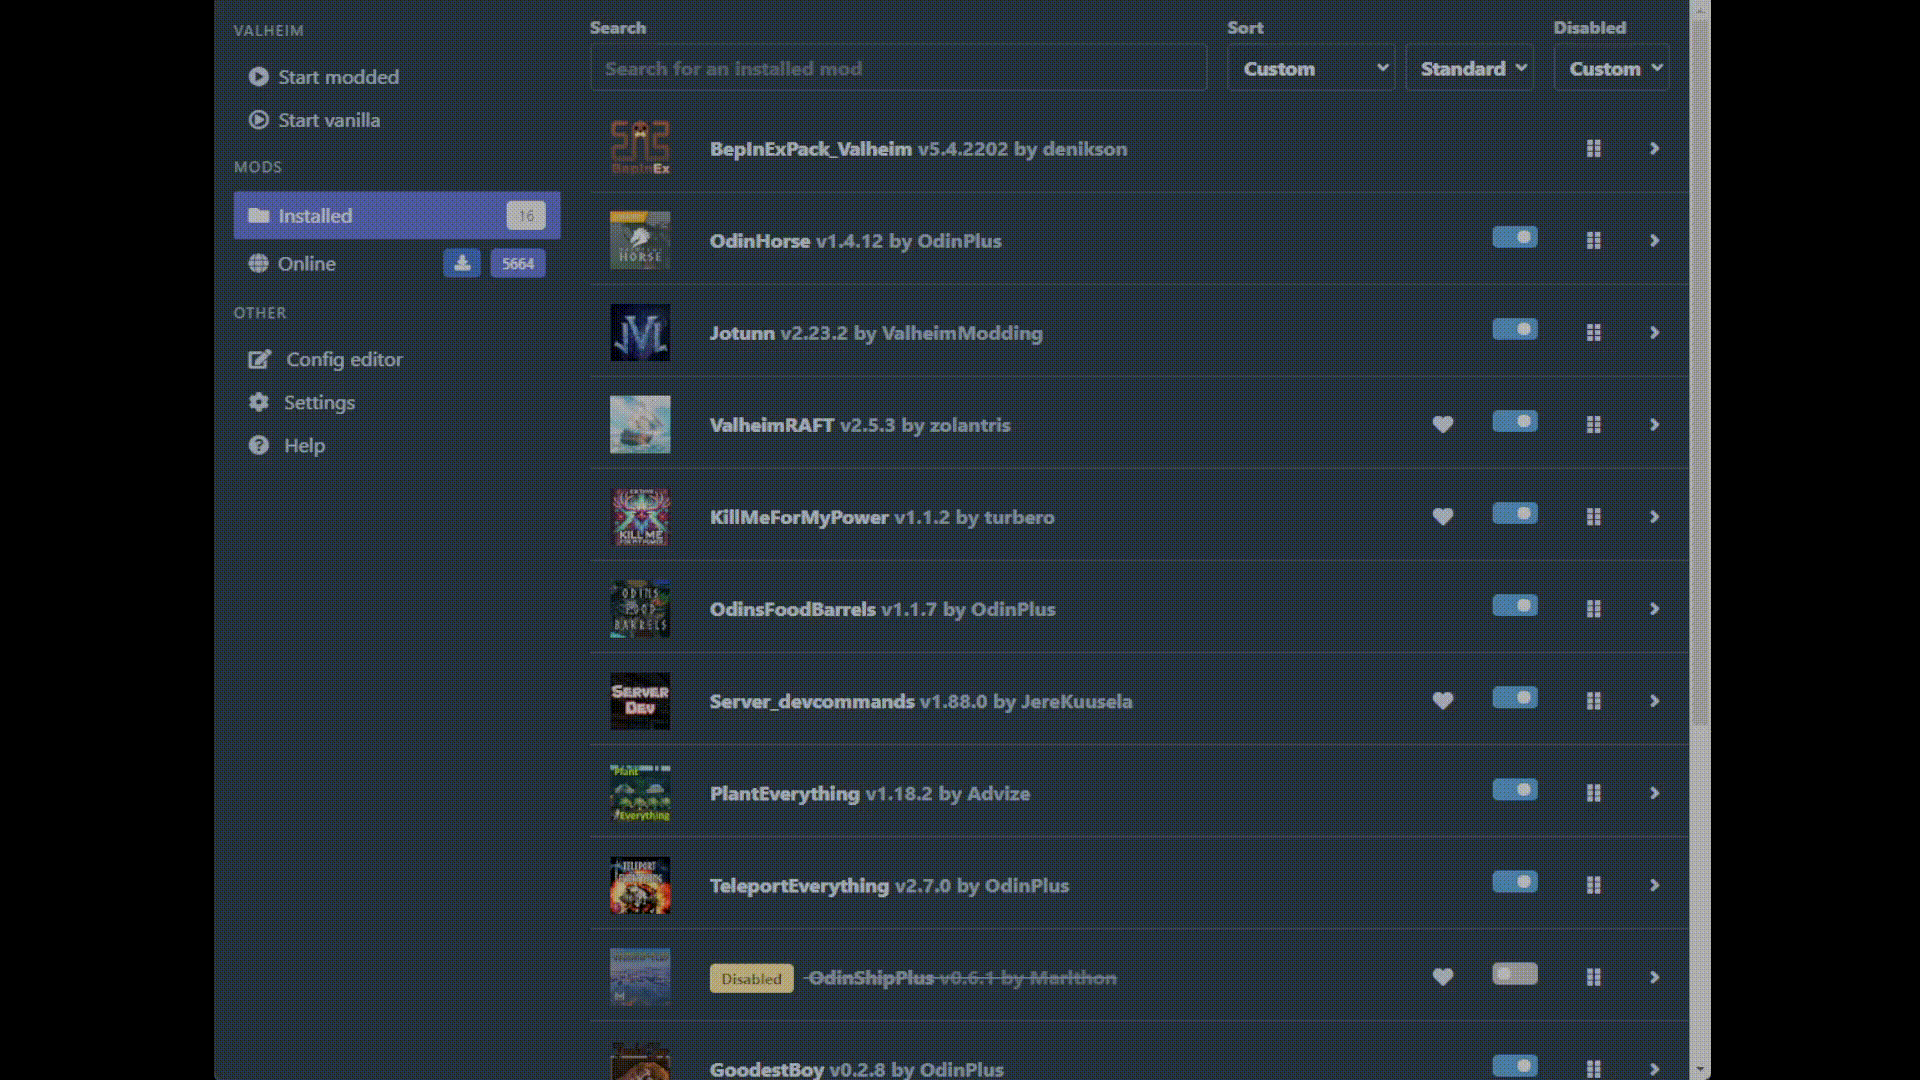Screen dimensions: 1920x1080
Task: Click the grid handle icon for BepInExPack_Valheim
Action: click(x=1594, y=149)
